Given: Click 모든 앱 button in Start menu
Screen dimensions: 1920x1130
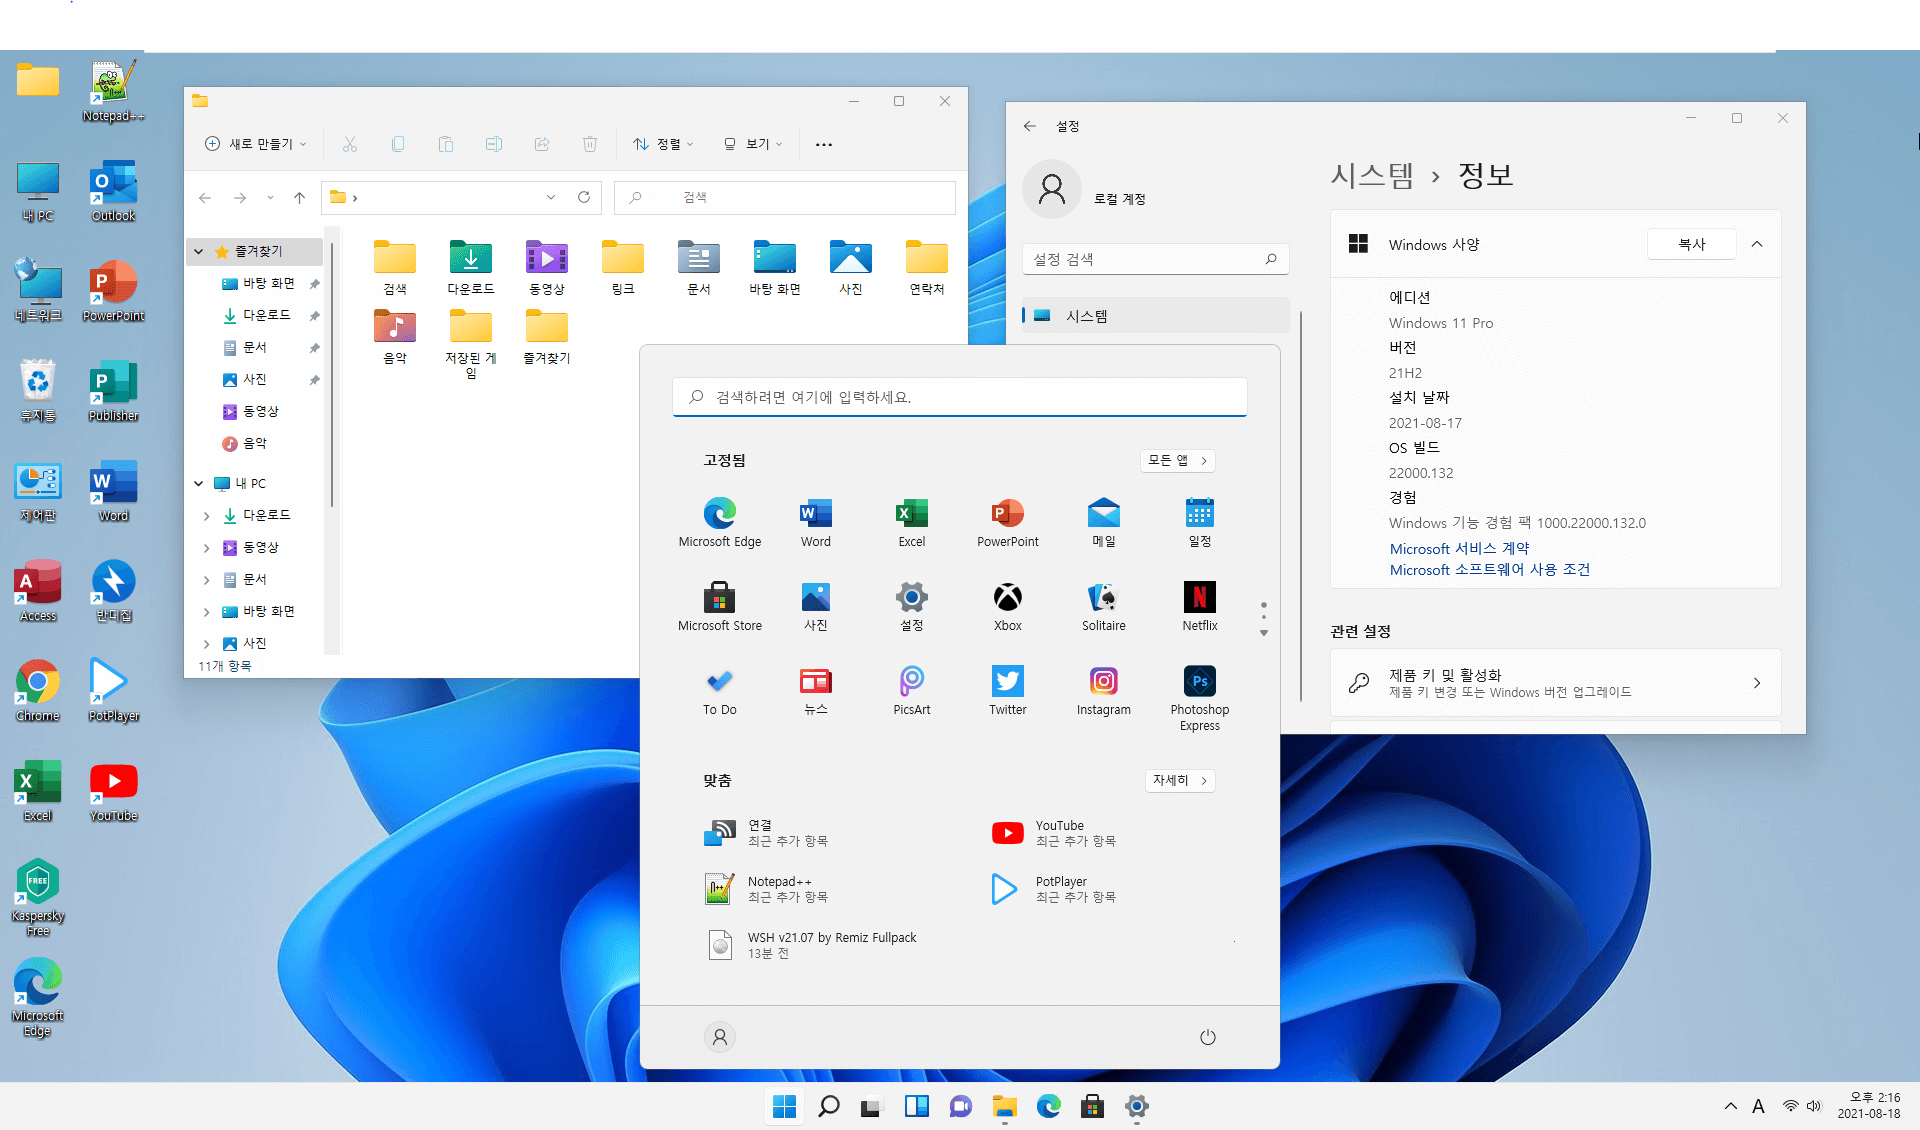Looking at the screenshot, I should (1178, 460).
